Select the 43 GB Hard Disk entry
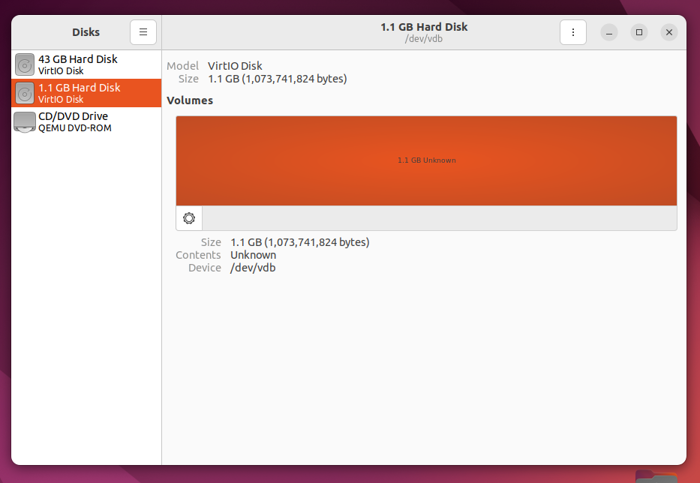700x483 pixels. point(86,65)
